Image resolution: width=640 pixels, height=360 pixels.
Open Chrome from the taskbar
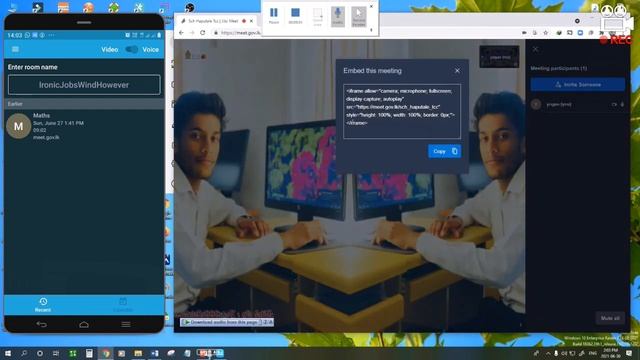pyautogui.click(x=106, y=353)
